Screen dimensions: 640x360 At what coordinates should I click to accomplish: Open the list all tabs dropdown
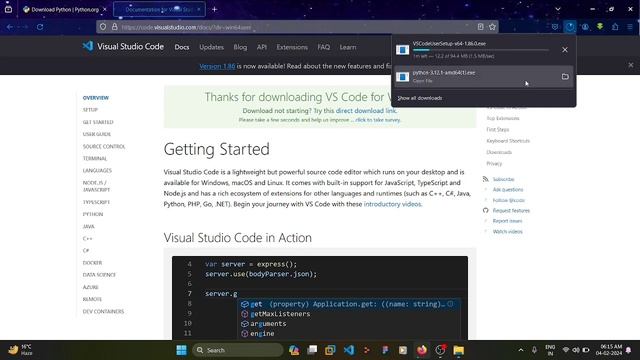(558, 9)
